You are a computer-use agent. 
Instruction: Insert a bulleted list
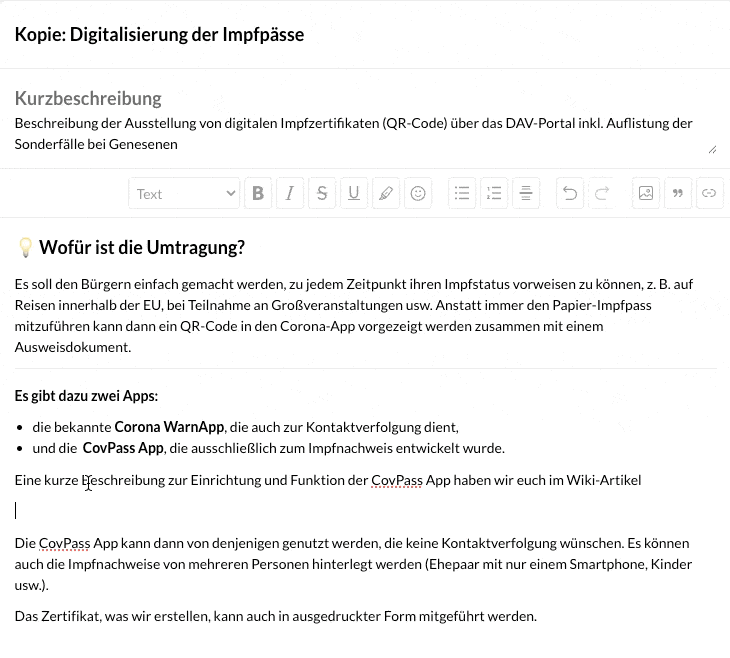click(462, 194)
